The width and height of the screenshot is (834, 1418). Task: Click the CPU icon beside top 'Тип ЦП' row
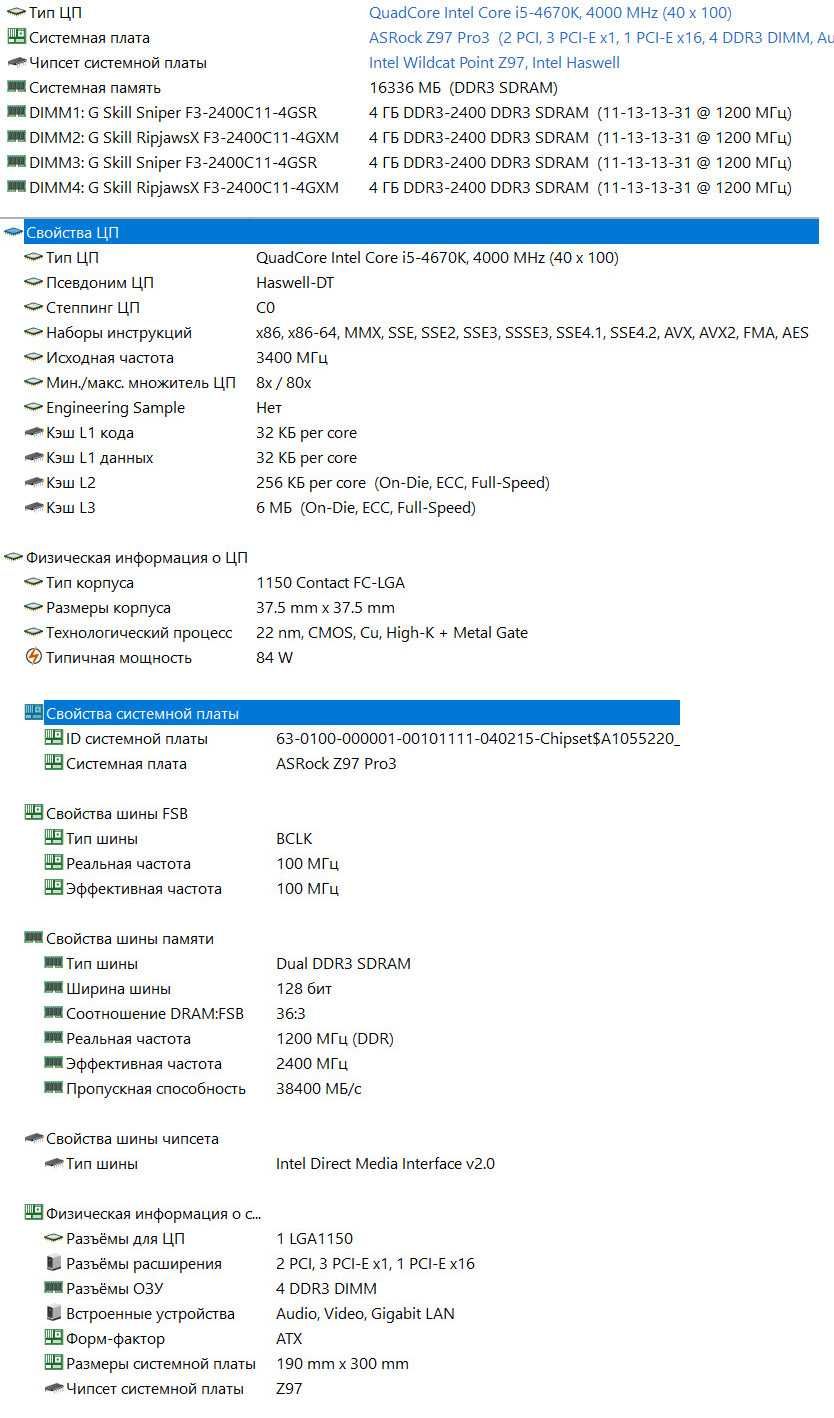coord(15,13)
